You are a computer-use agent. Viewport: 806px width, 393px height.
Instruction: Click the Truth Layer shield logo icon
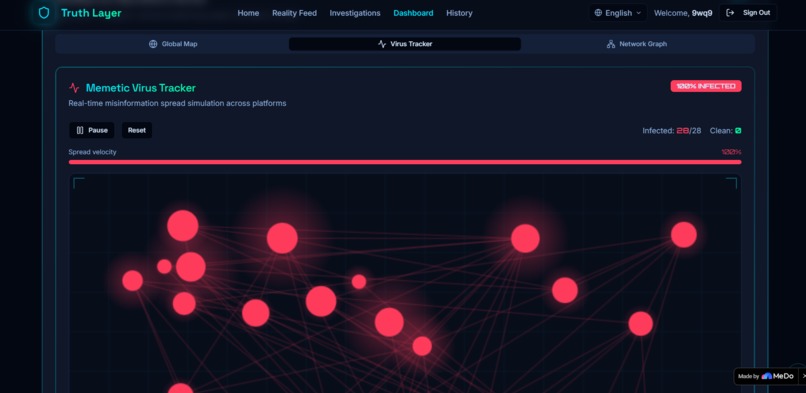click(44, 13)
